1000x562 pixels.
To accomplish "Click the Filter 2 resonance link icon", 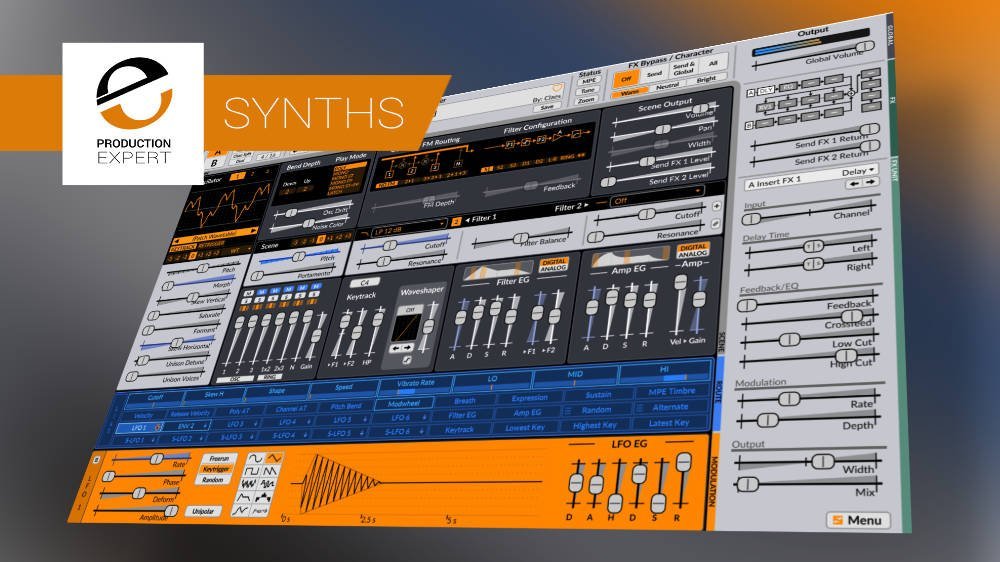I will pos(715,223).
